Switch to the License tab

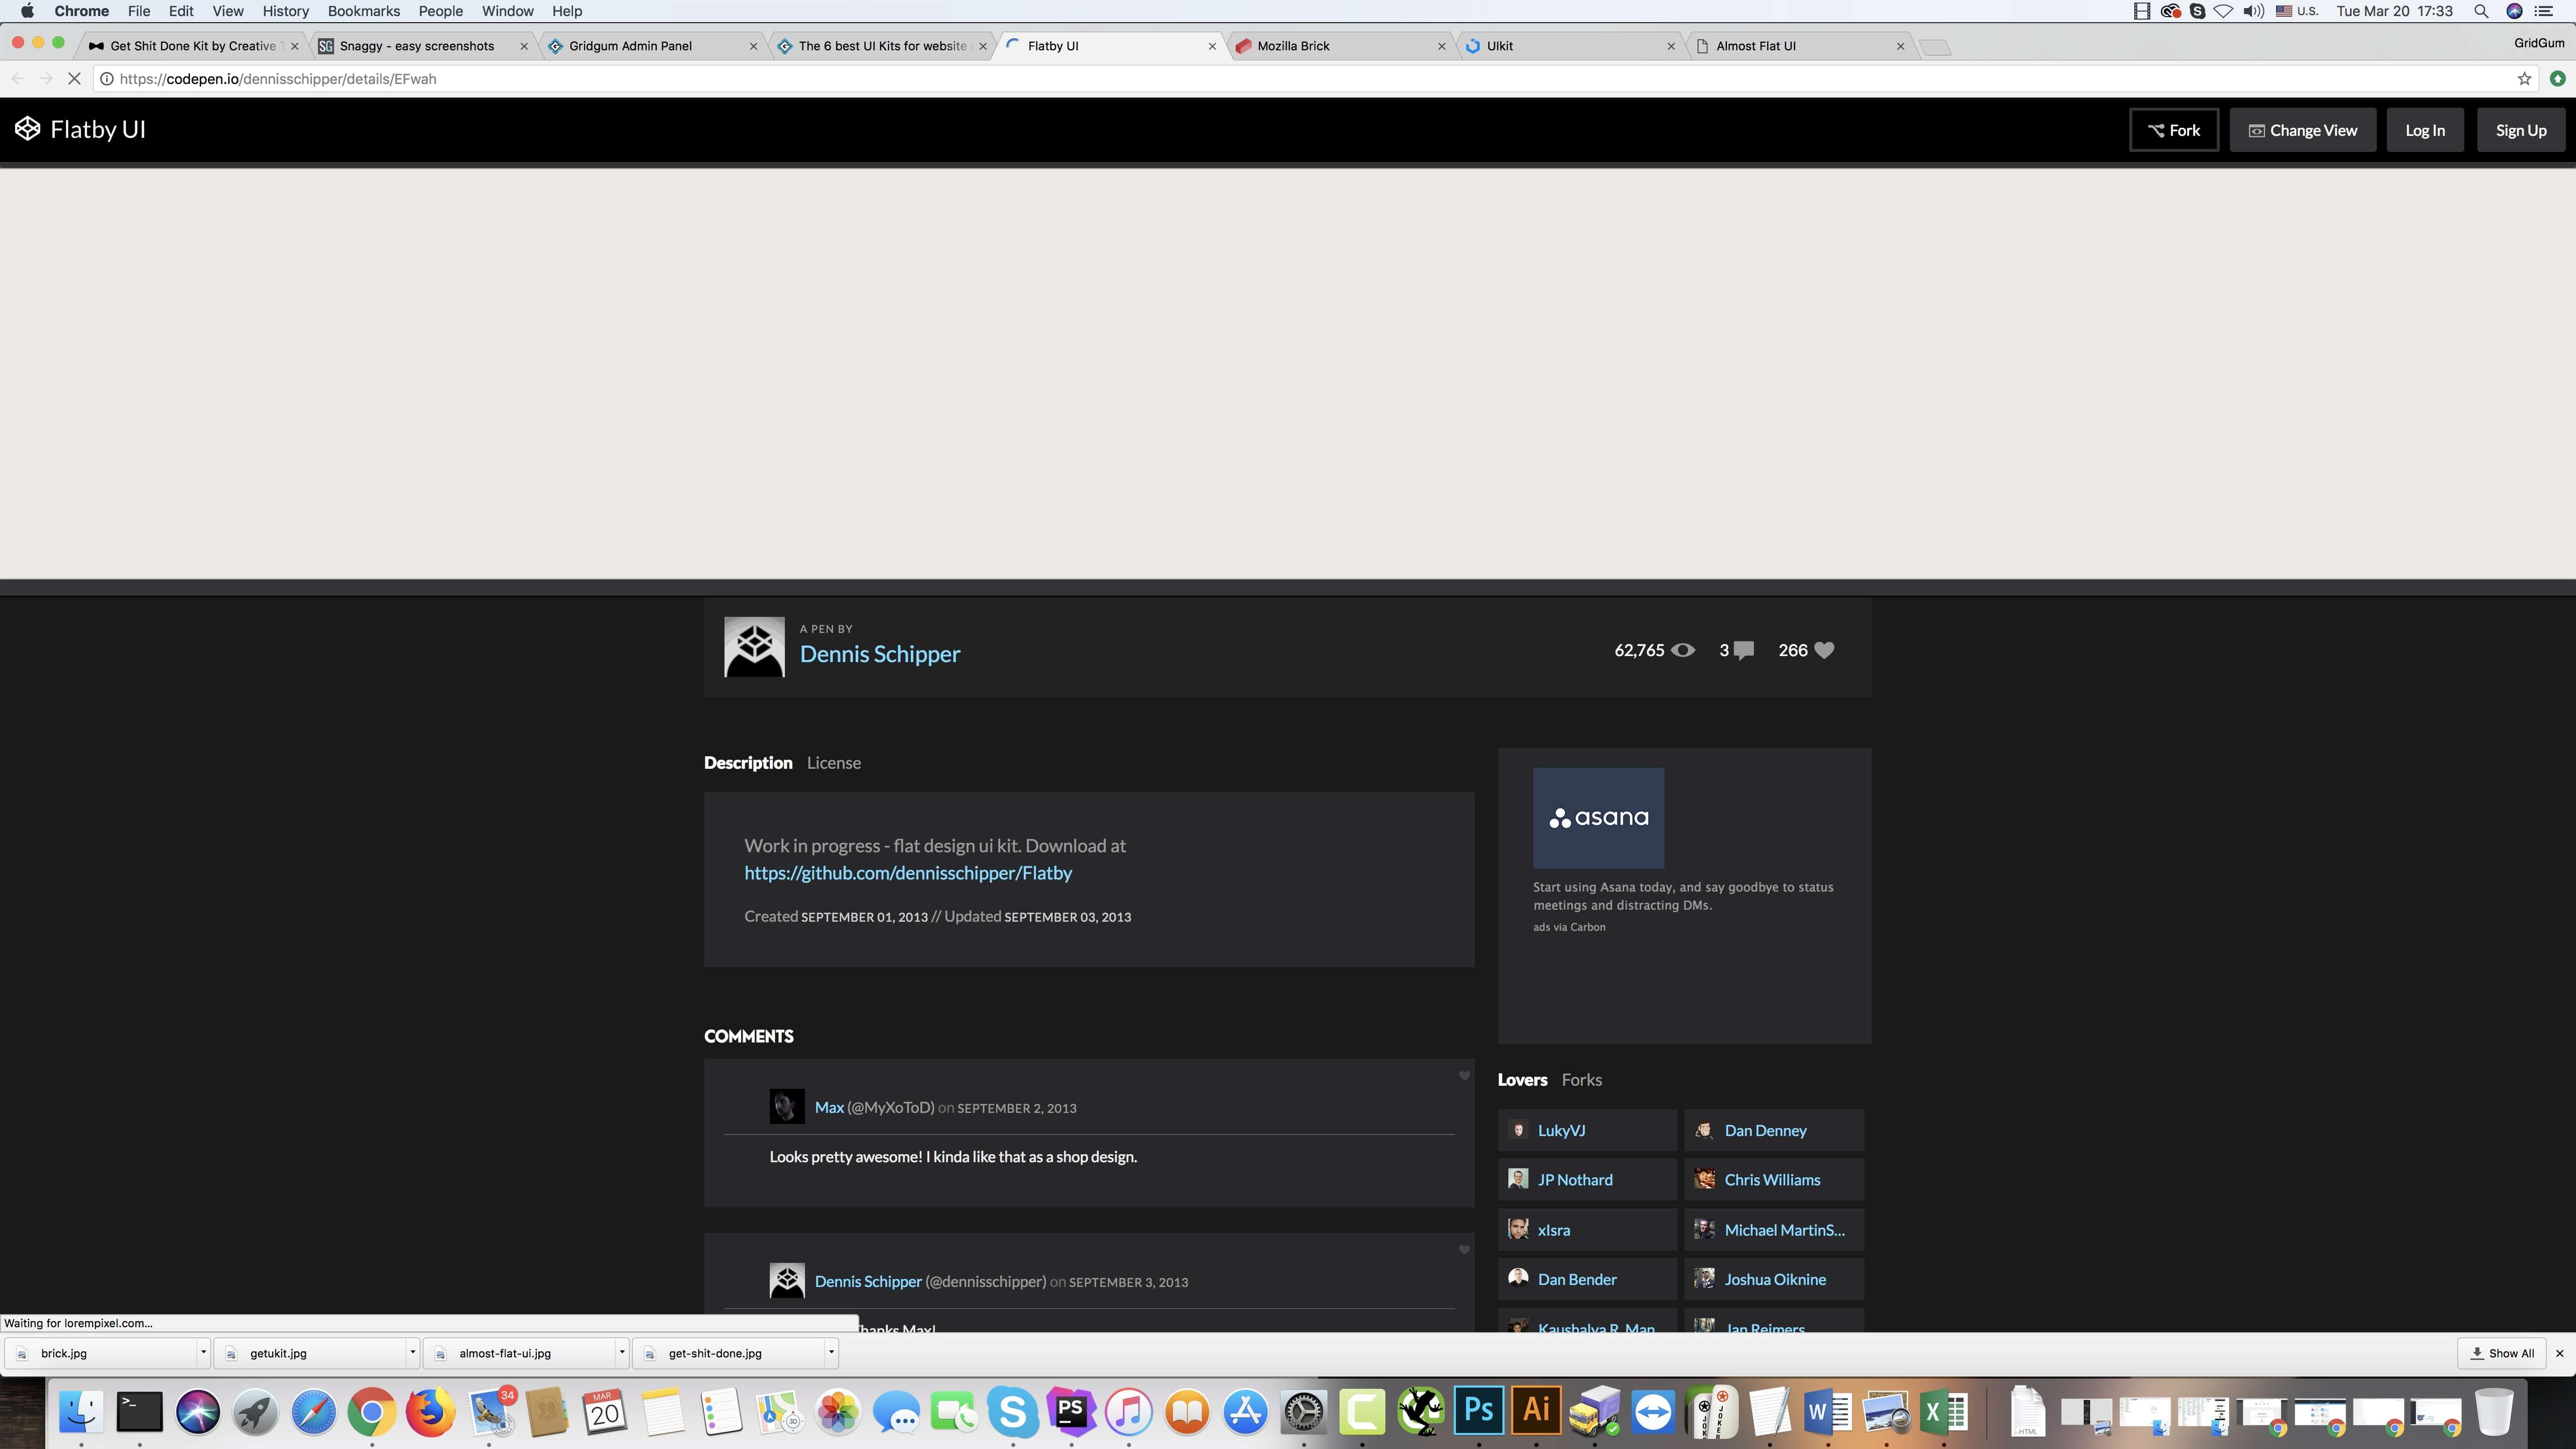click(834, 763)
